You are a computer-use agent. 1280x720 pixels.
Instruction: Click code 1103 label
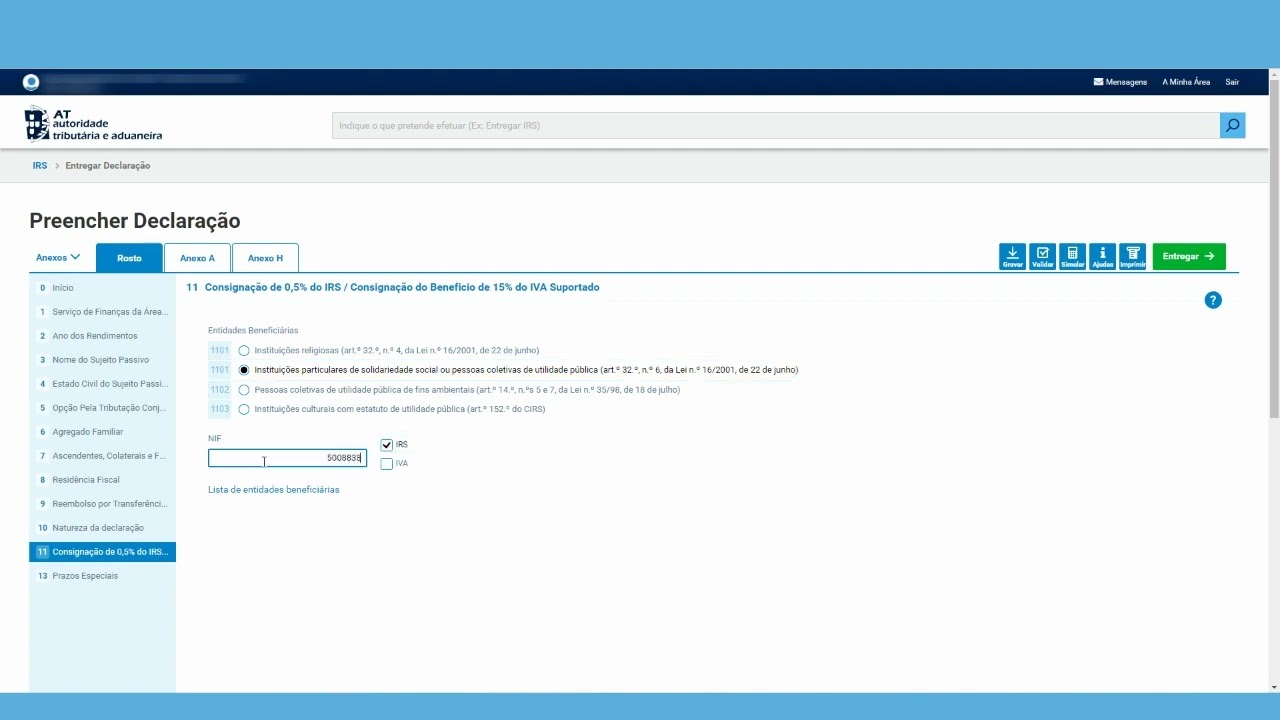point(219,409)
